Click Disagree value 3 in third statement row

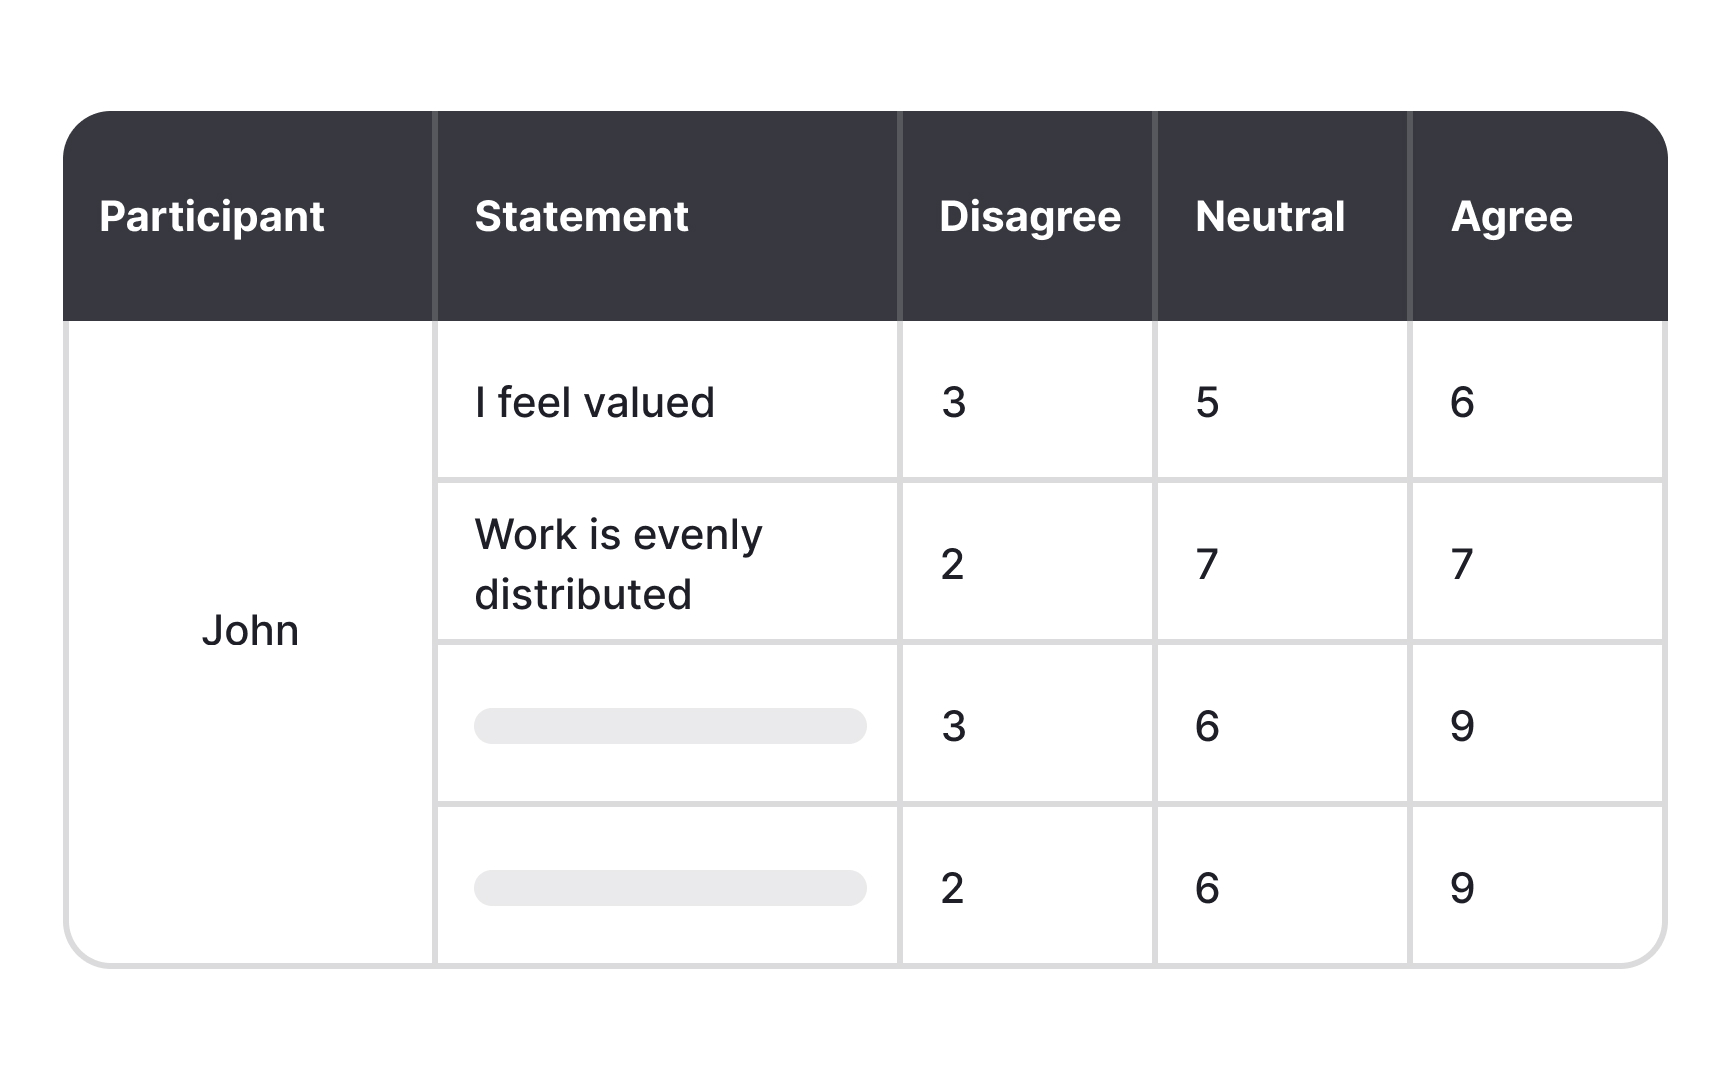953,726
